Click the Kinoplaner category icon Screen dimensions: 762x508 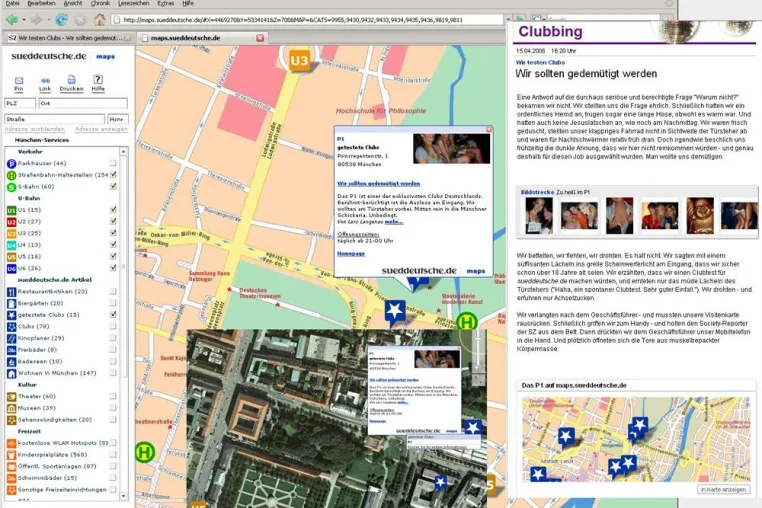pos(12,338)
